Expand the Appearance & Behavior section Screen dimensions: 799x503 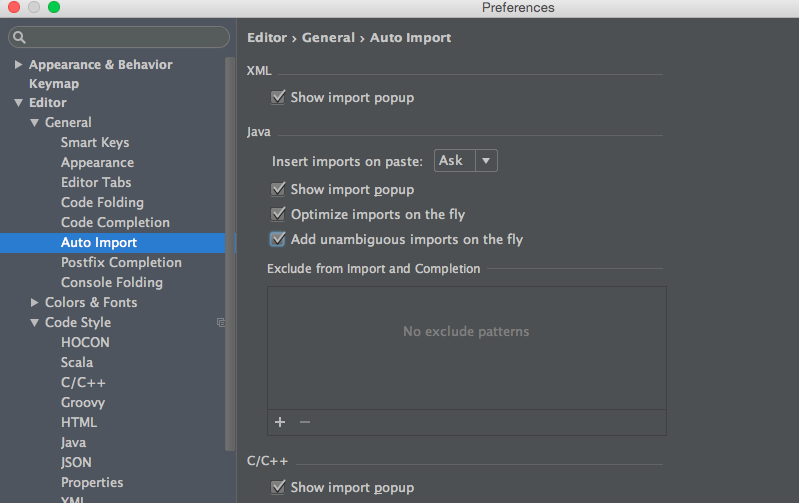19,64
